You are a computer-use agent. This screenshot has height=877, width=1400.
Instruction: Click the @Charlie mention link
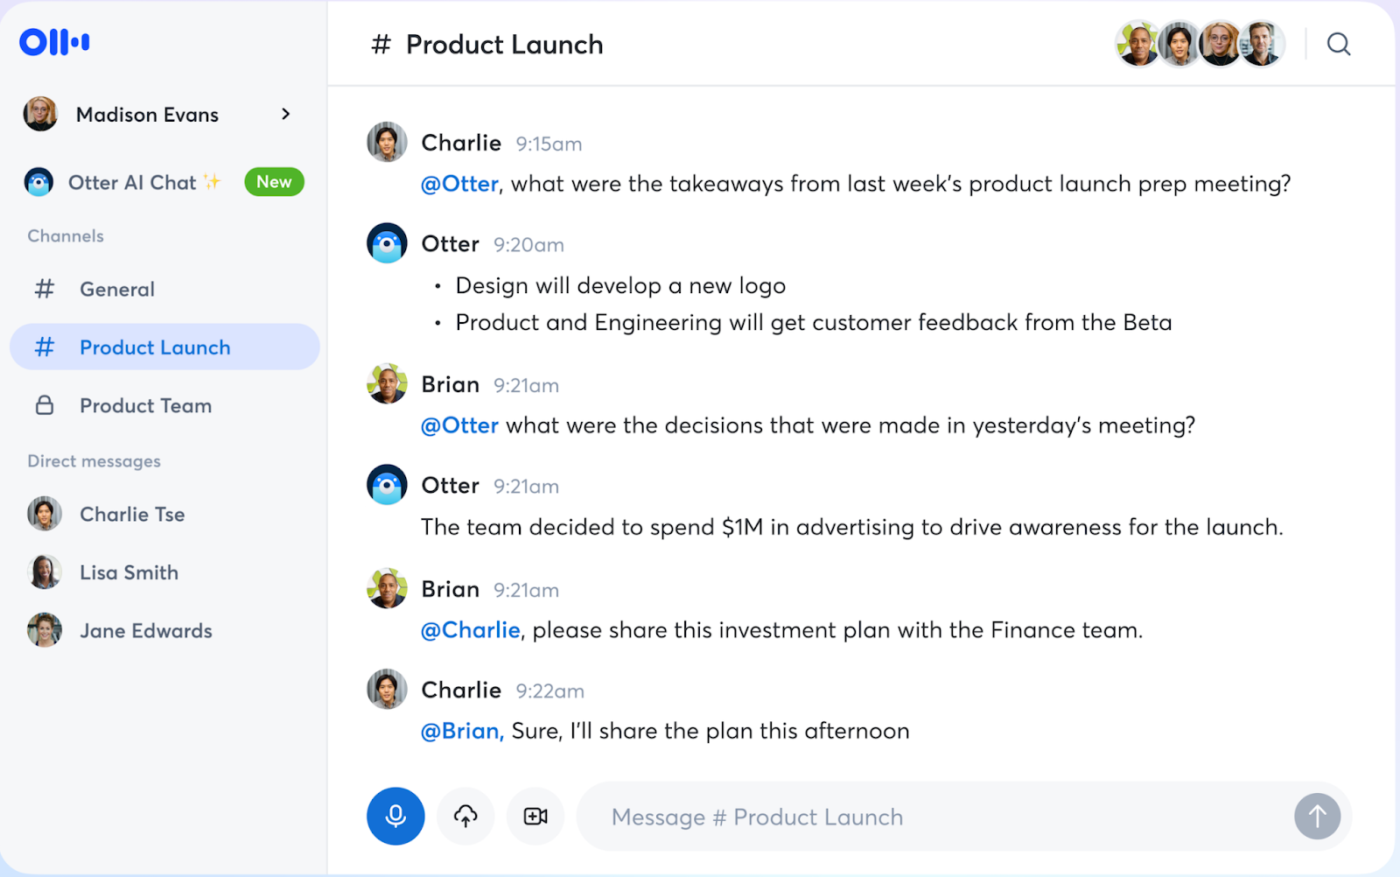(470, 630)
